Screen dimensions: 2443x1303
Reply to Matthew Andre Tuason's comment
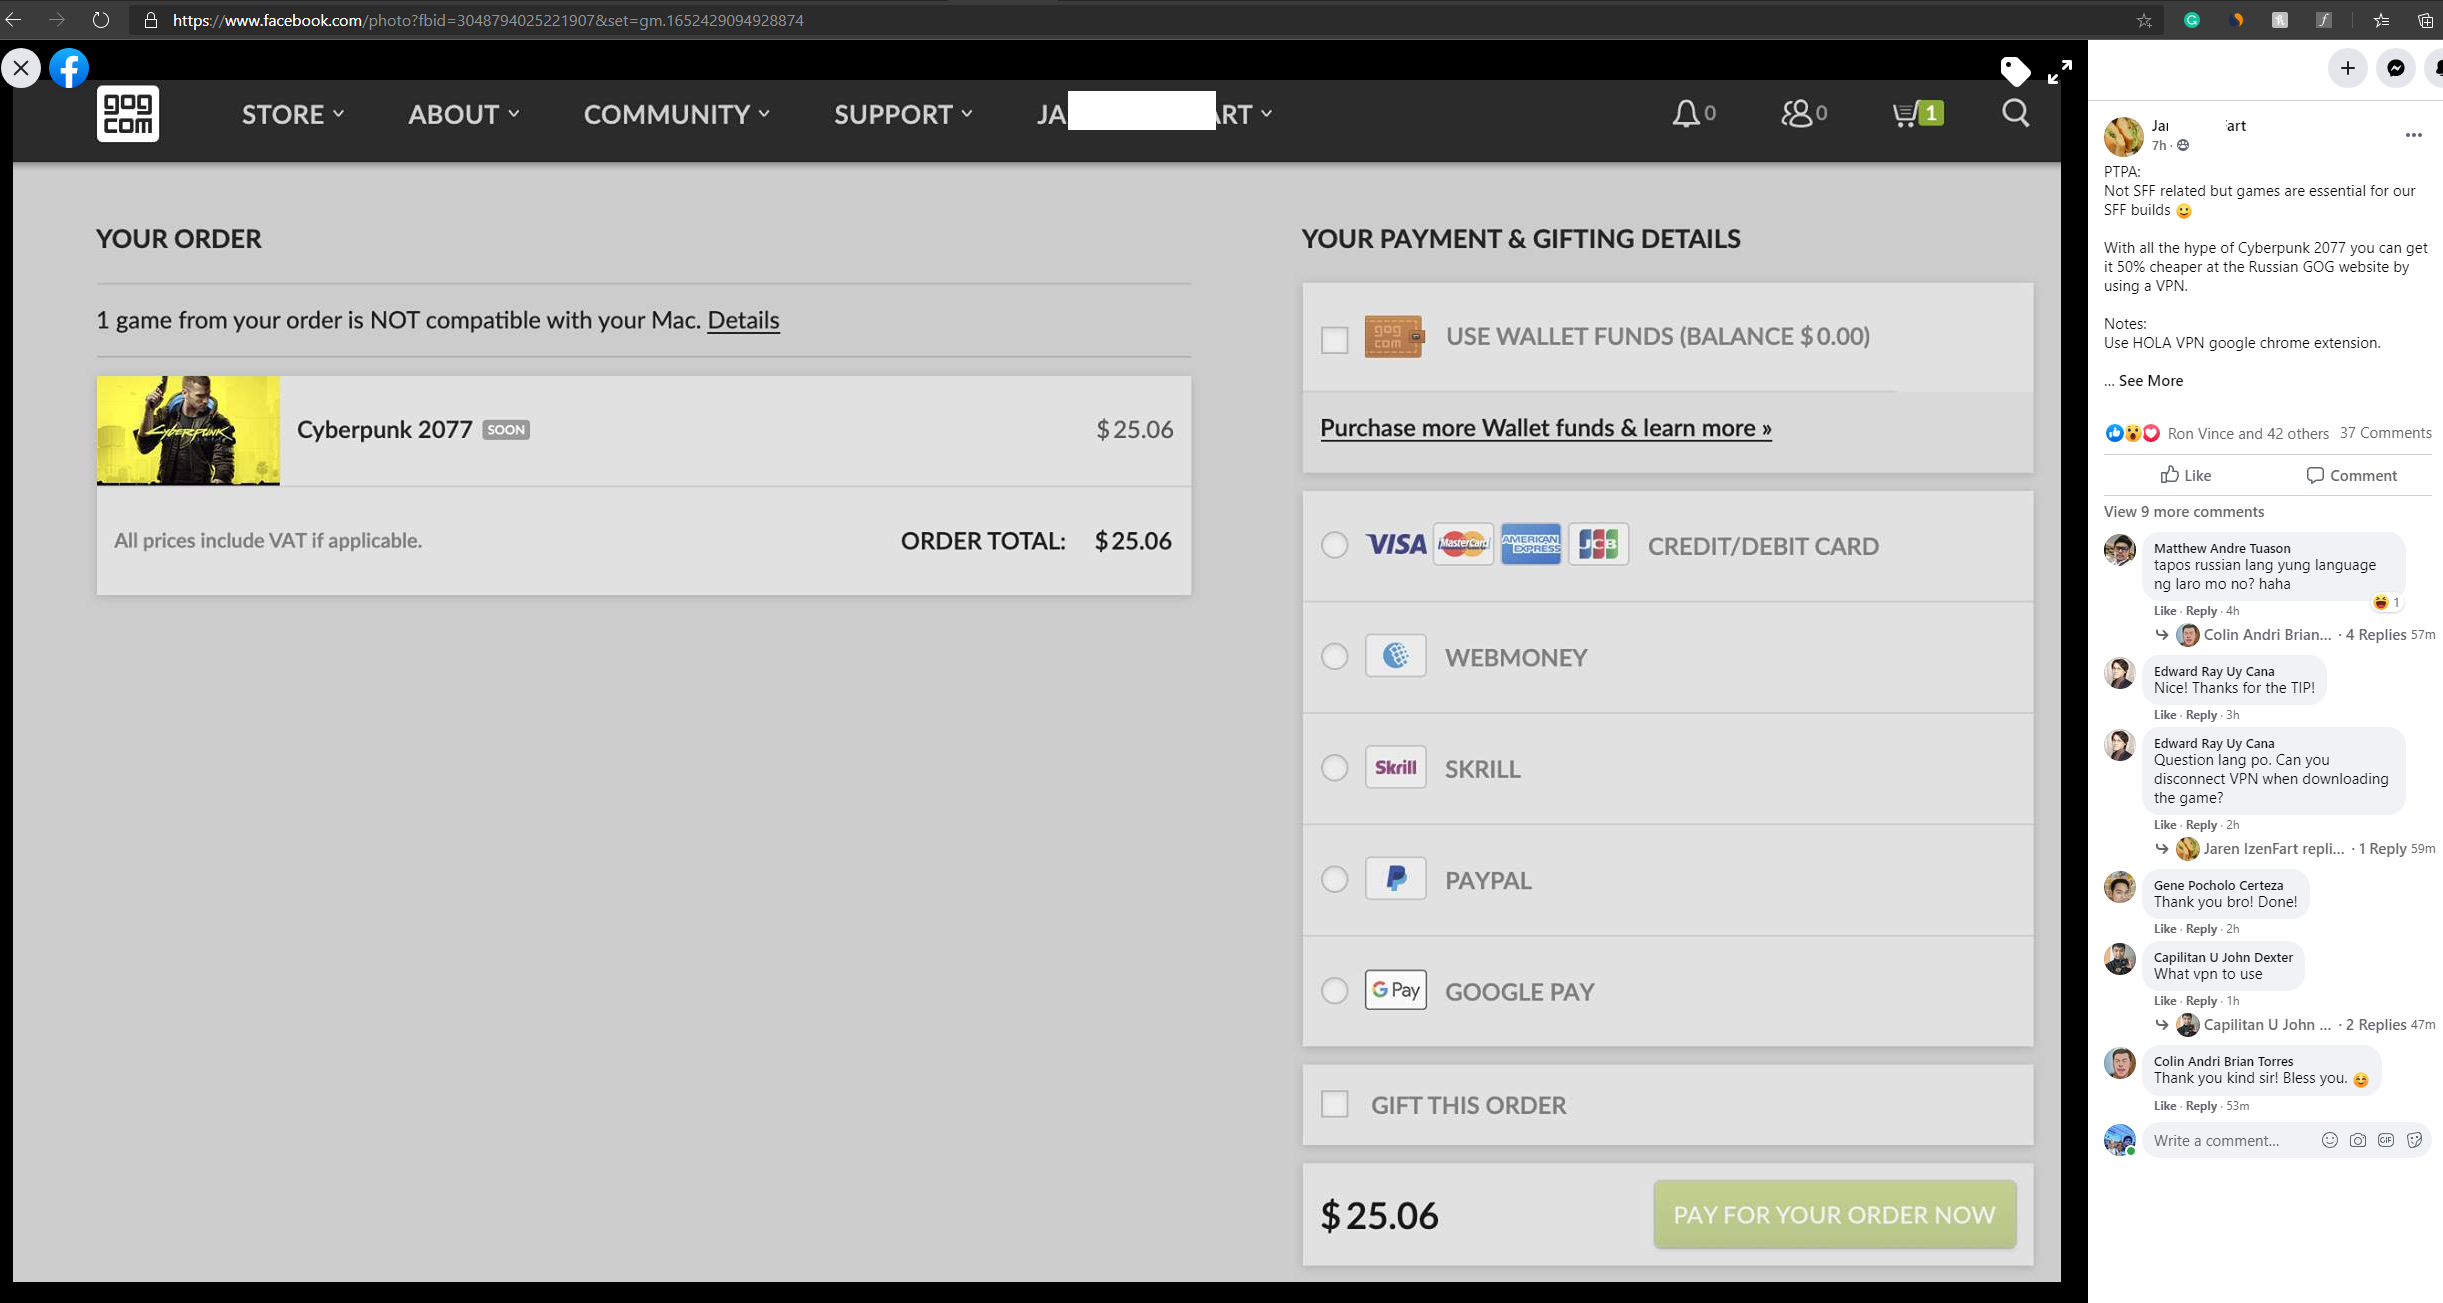point(2201,610)
